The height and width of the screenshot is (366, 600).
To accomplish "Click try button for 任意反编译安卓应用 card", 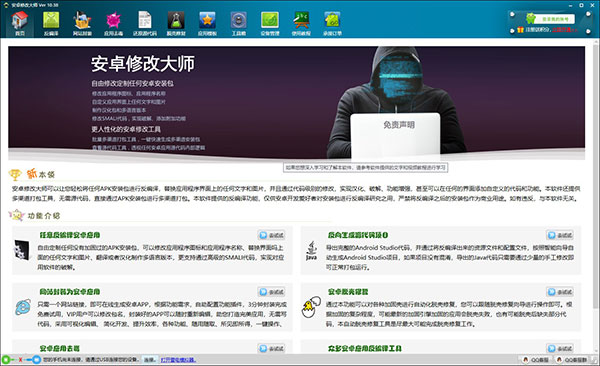I will (x=272, y=235).
